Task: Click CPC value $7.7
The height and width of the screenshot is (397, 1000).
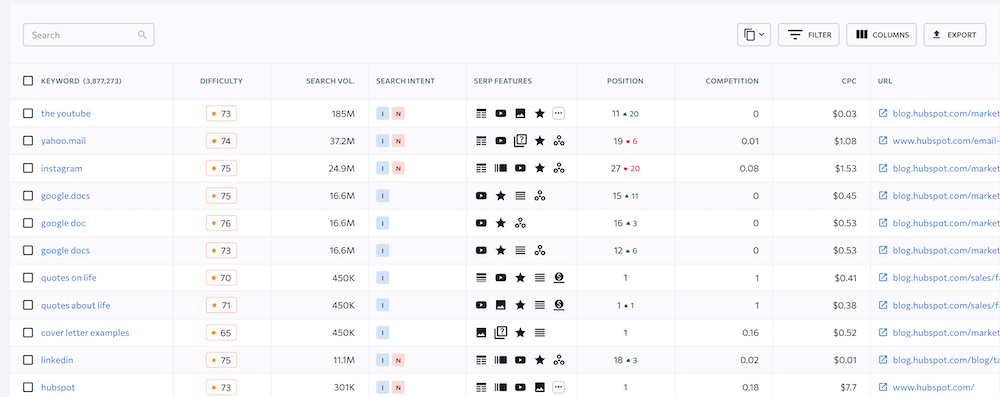Action: [x=848, y=387]
